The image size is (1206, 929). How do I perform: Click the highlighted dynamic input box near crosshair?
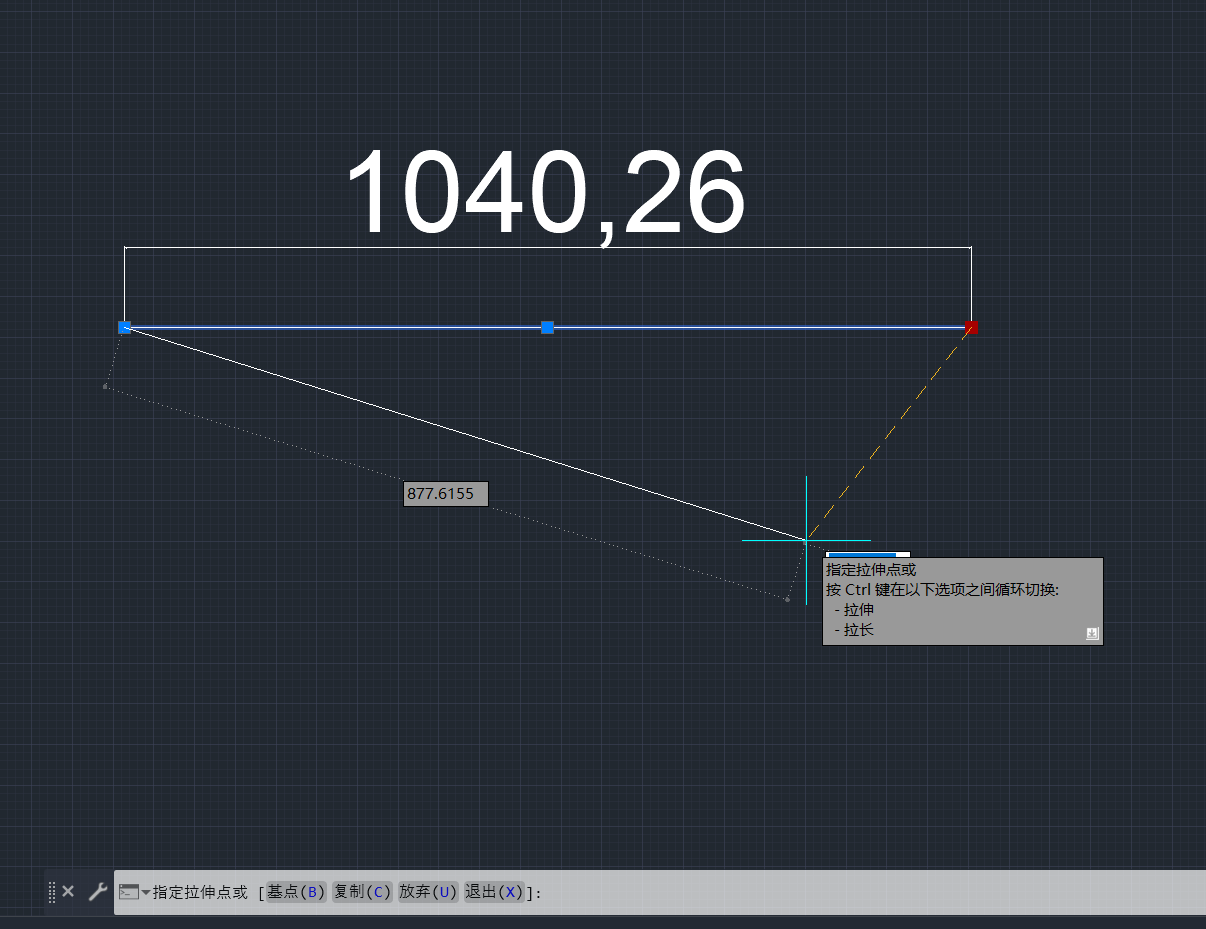click(867, 554)
